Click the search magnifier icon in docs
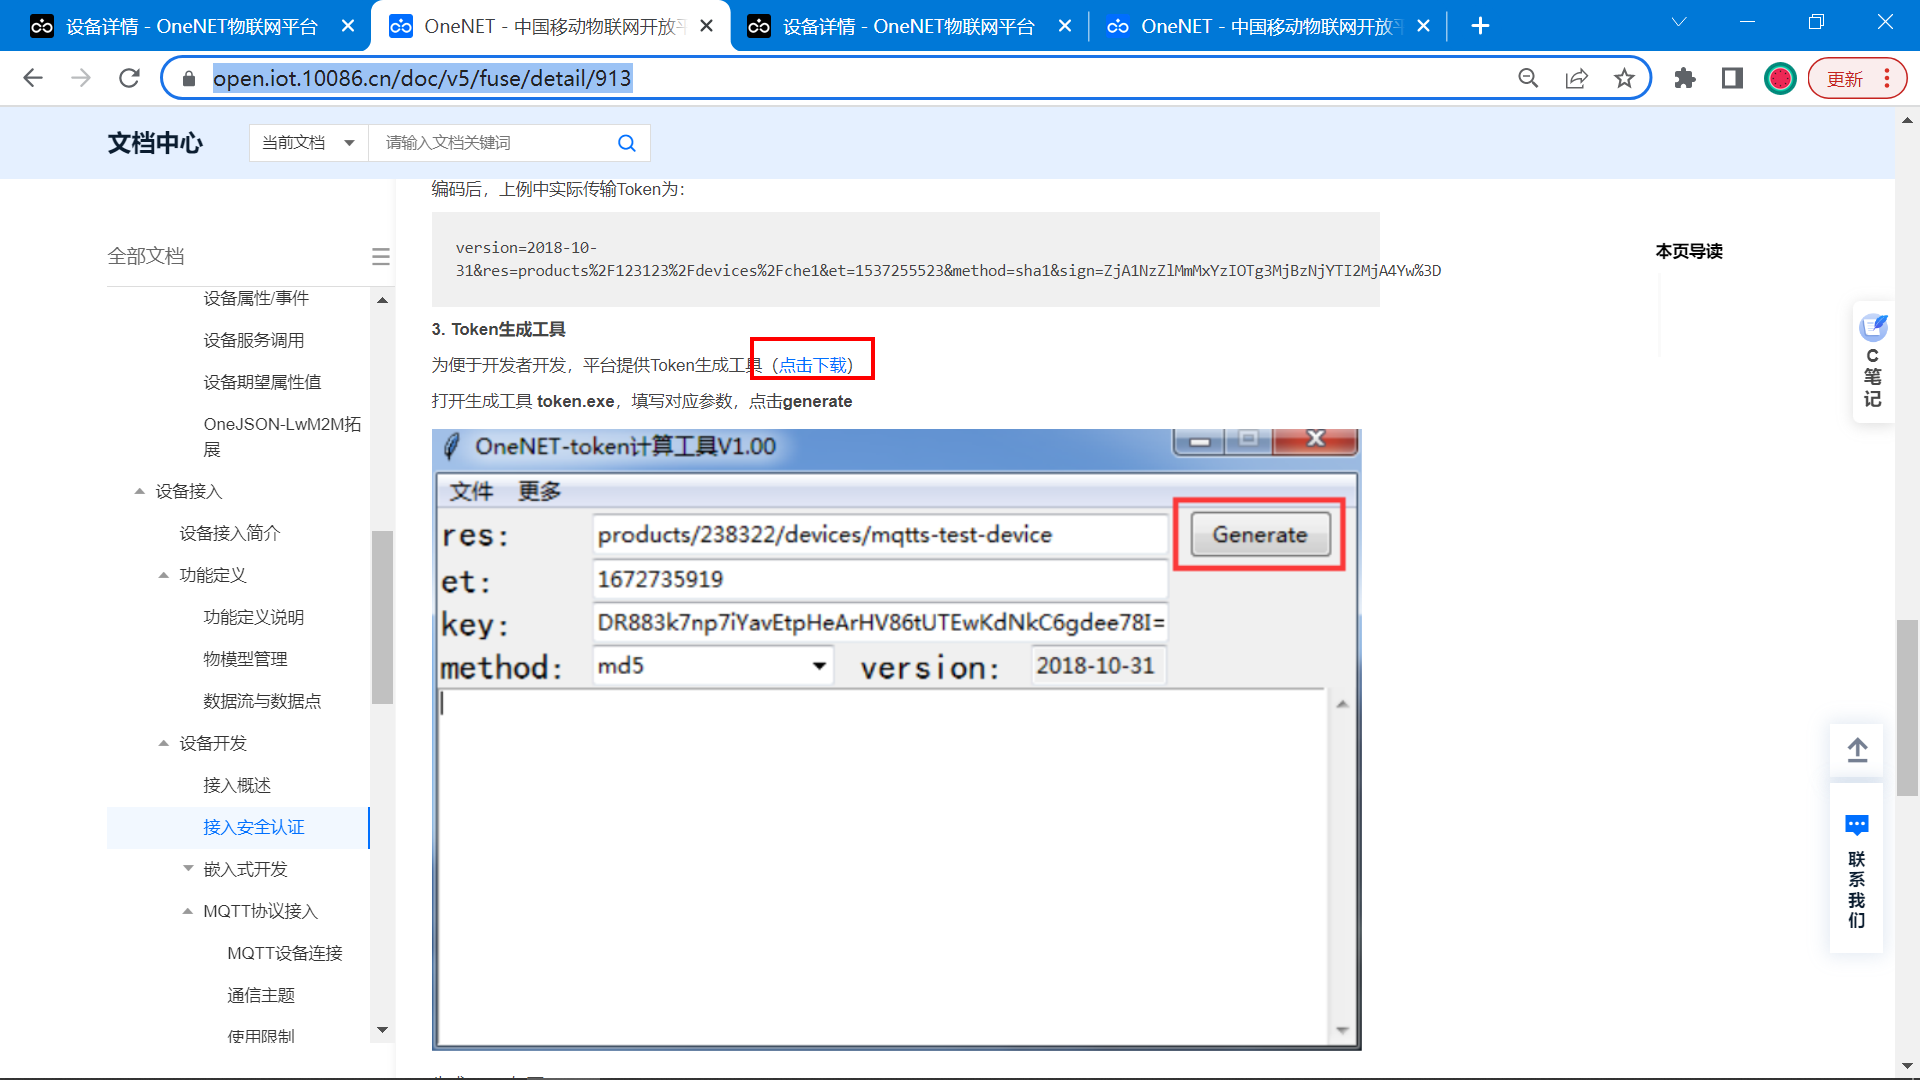Screen dimensions: 1920x1080 (x=627, y=143)
